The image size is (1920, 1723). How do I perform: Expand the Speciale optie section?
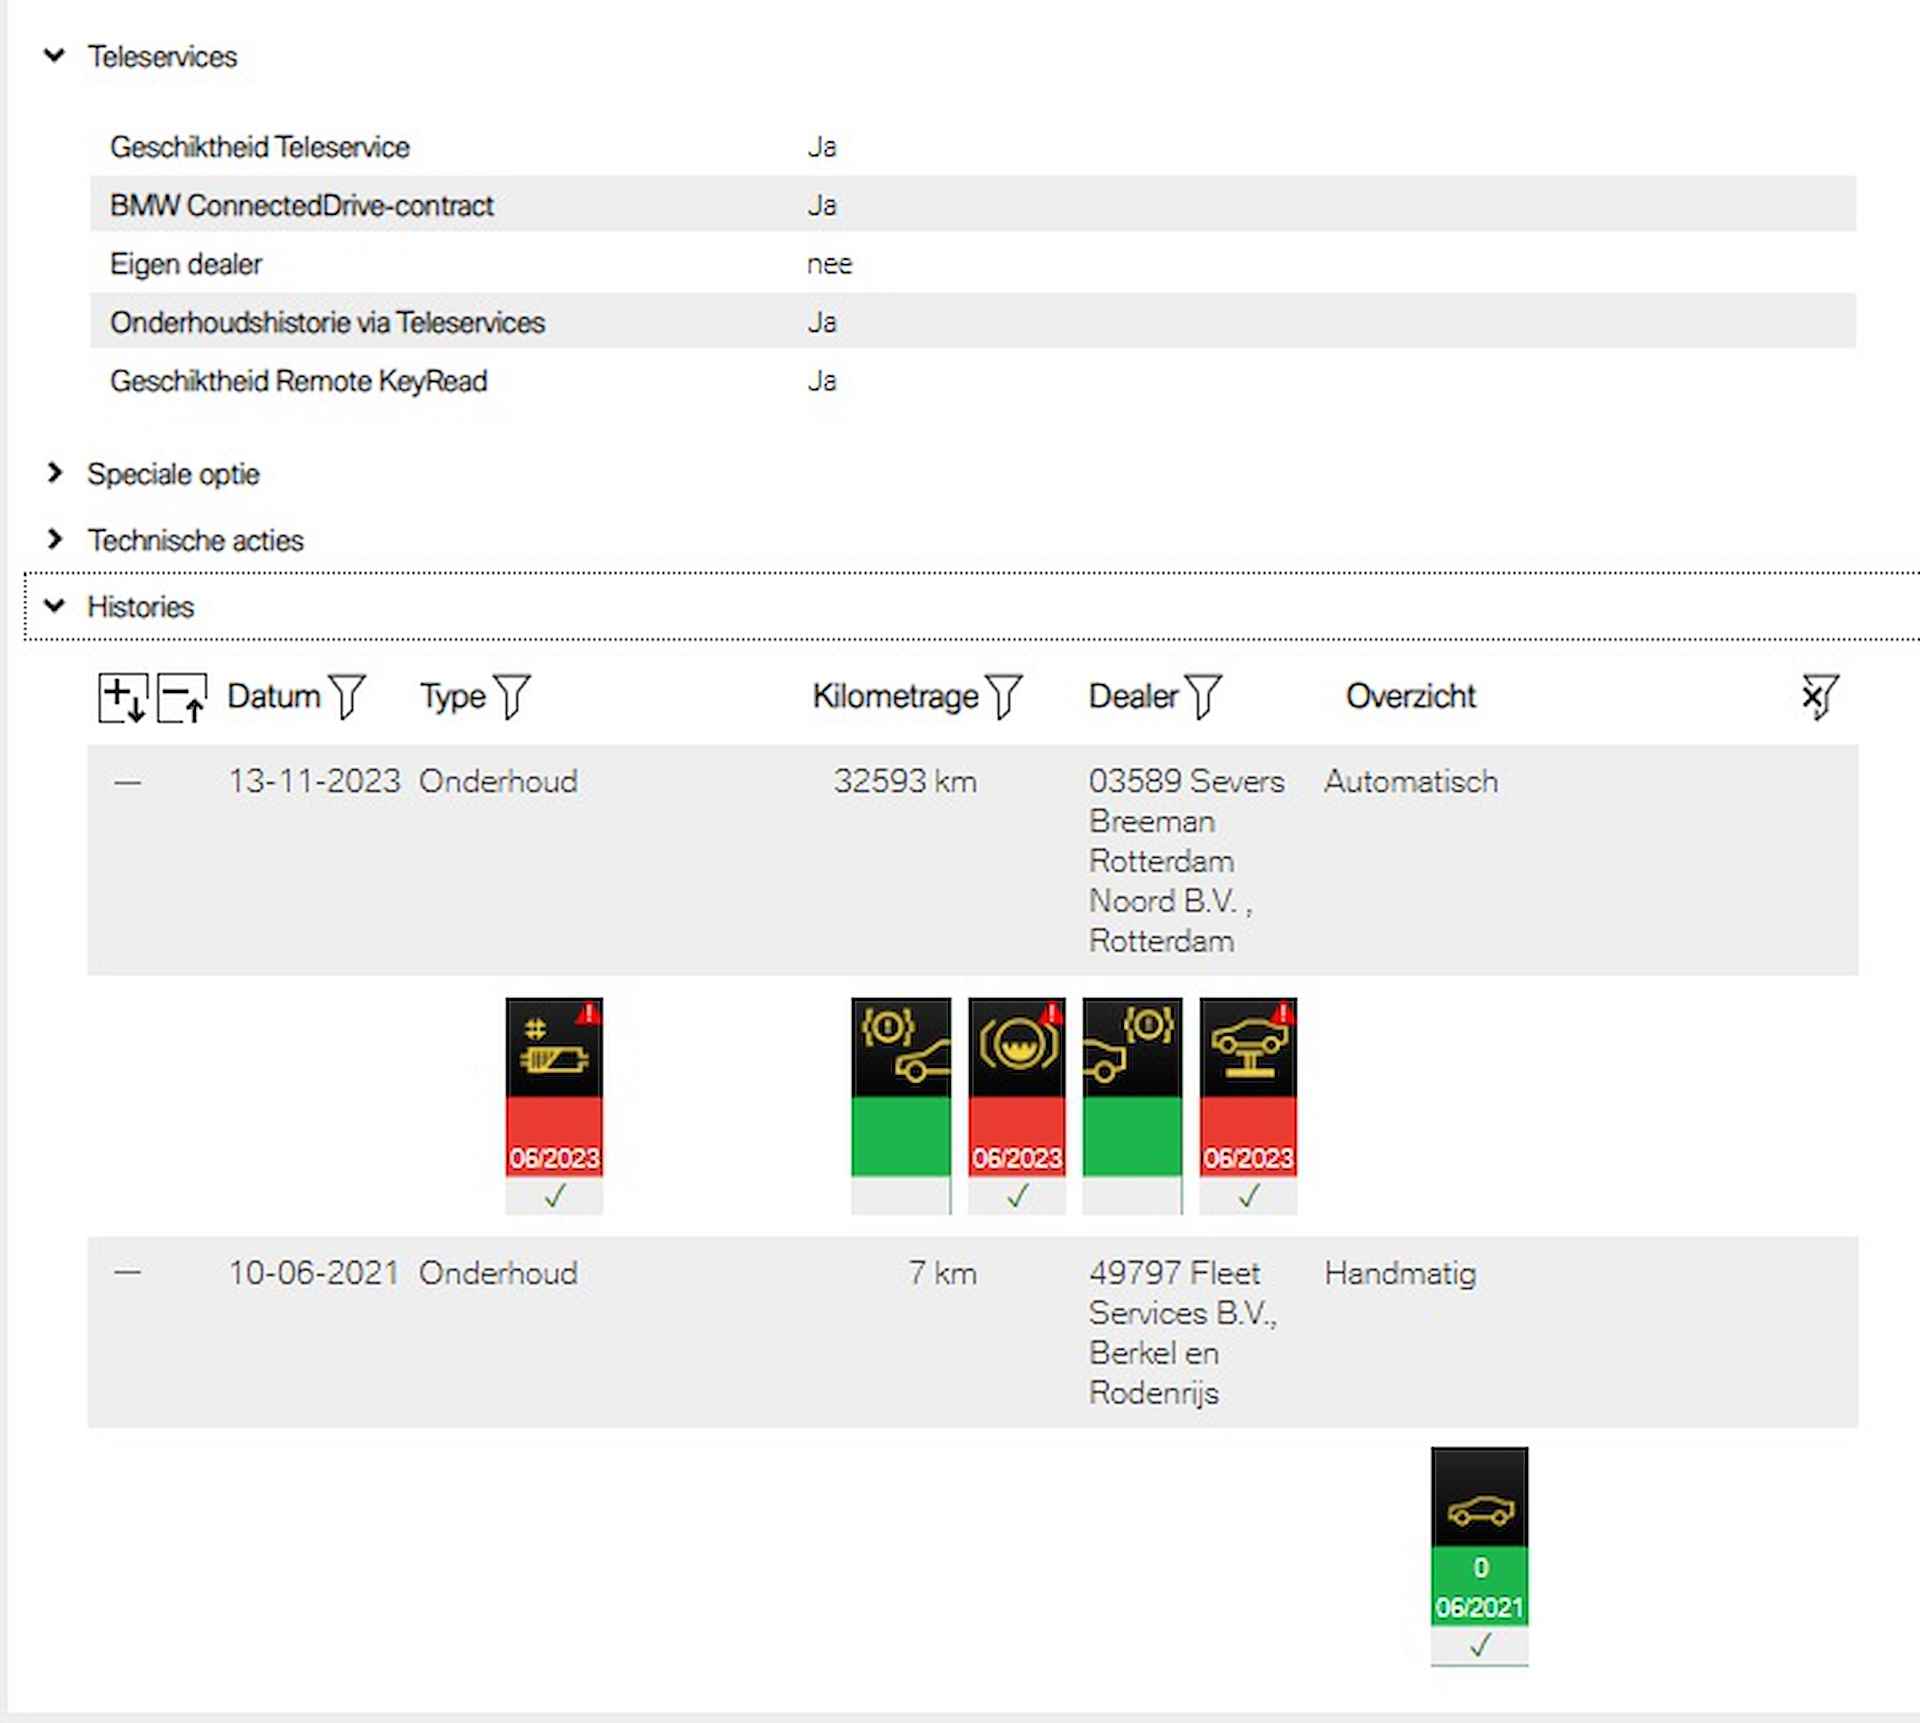[55, 473]
